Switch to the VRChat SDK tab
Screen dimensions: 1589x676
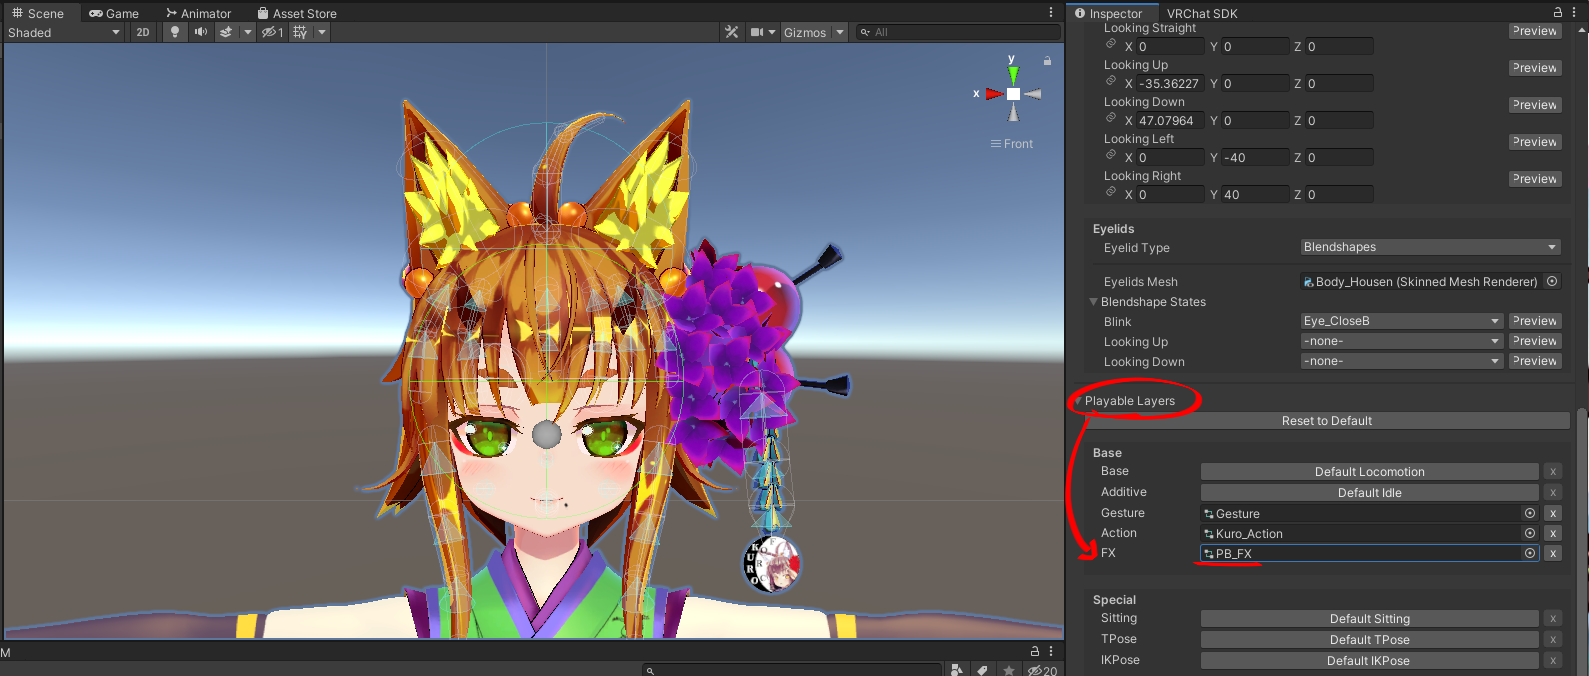(x=1201, y=13)
